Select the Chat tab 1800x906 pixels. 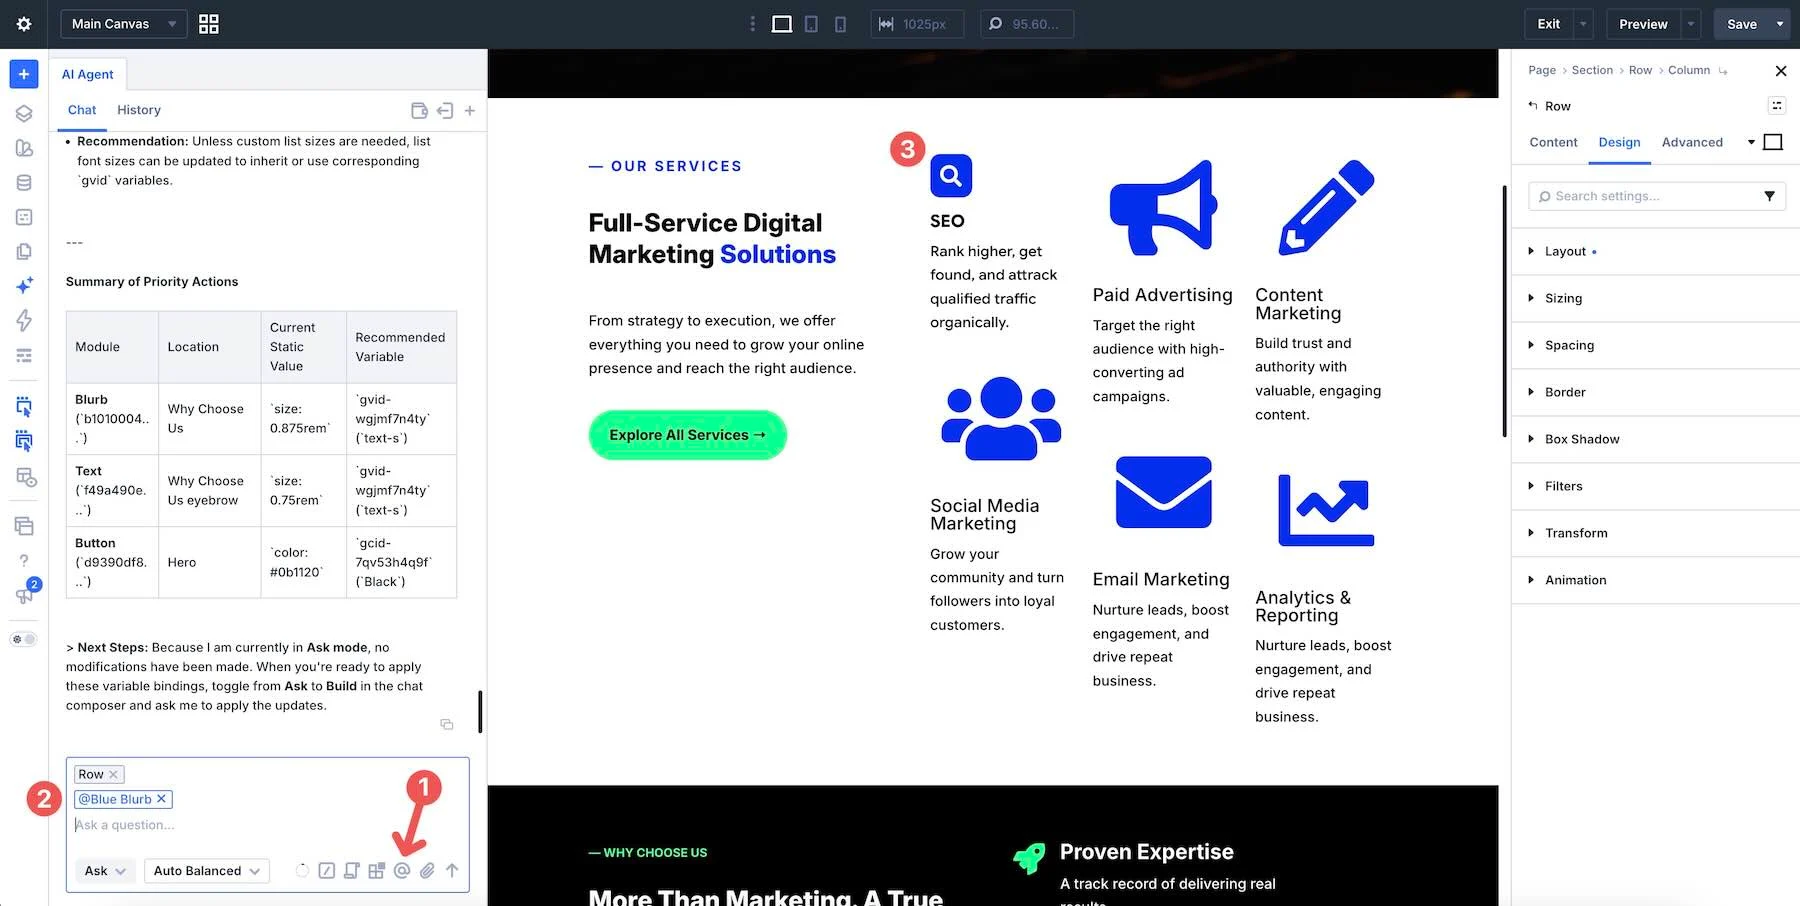pos(82,110)
